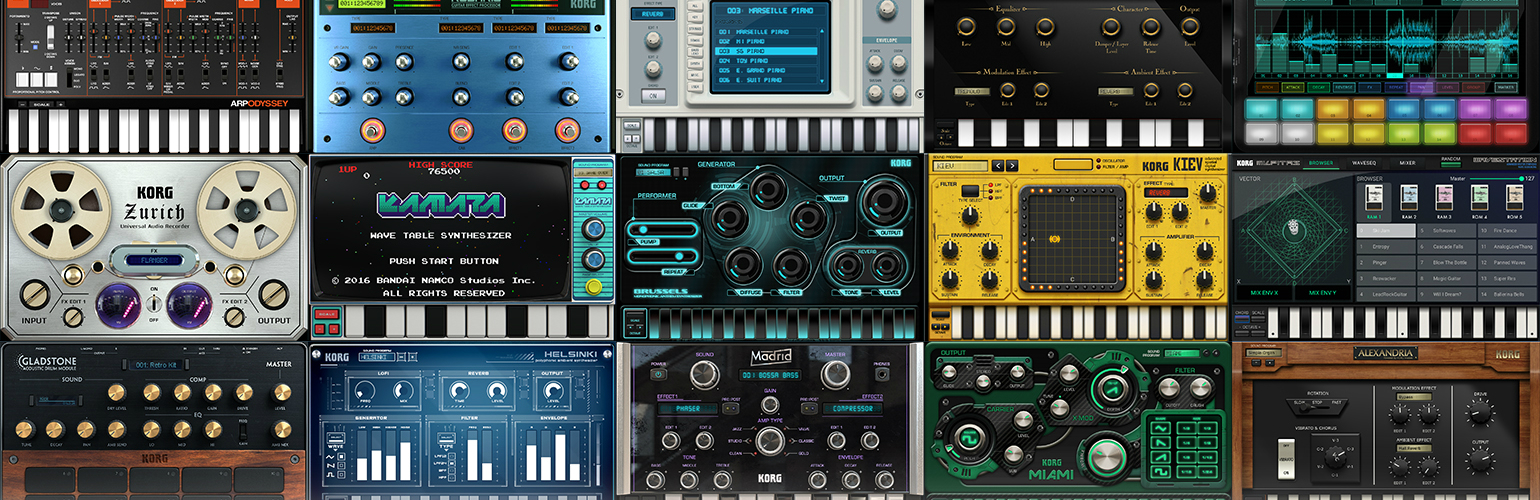
Task: Select the SG Piano preset in the list
Action: 767,50
